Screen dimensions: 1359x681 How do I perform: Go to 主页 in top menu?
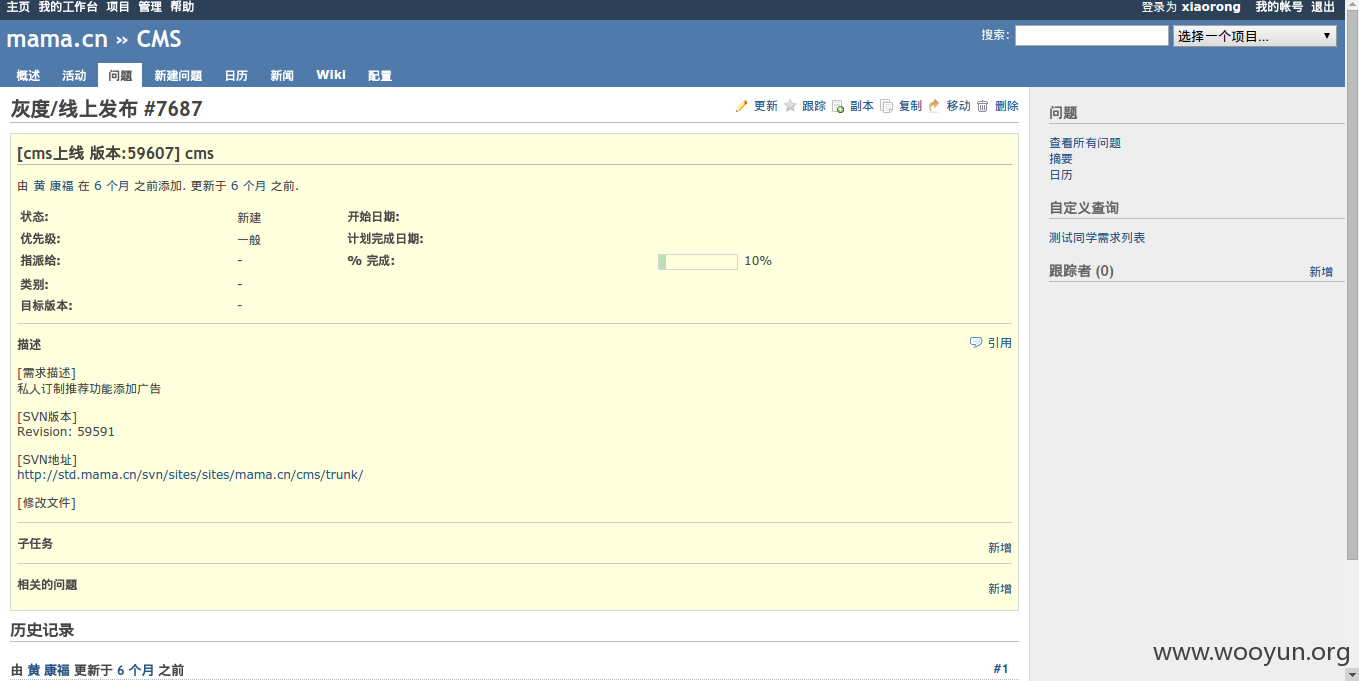tap(18, 7)
